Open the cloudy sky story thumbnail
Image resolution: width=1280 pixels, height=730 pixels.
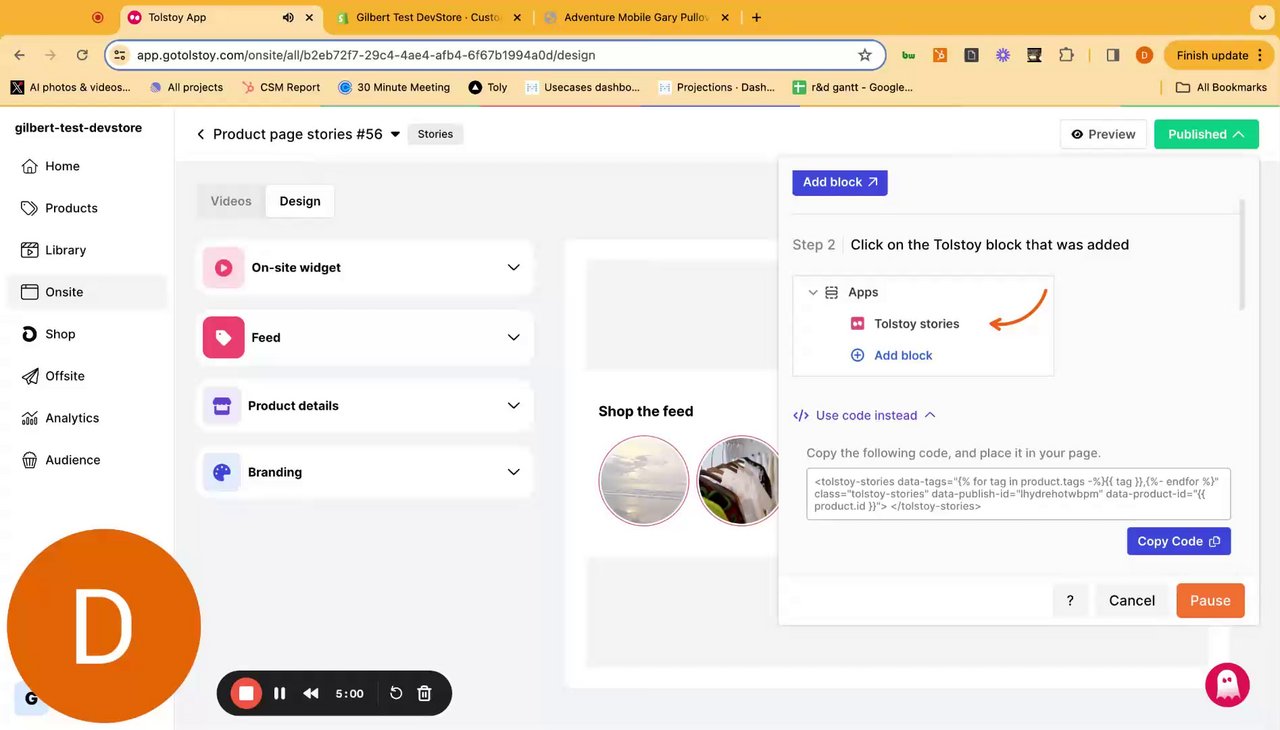click(x=644, y=480)
